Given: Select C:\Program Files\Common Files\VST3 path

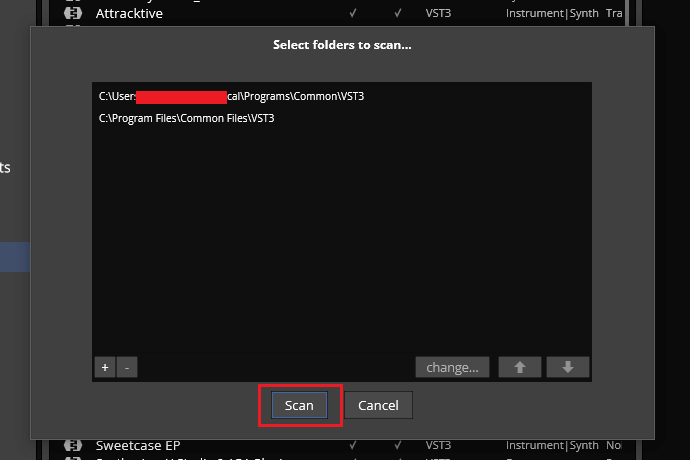Looking at the screenshot, I should click(x=186, y=118).
